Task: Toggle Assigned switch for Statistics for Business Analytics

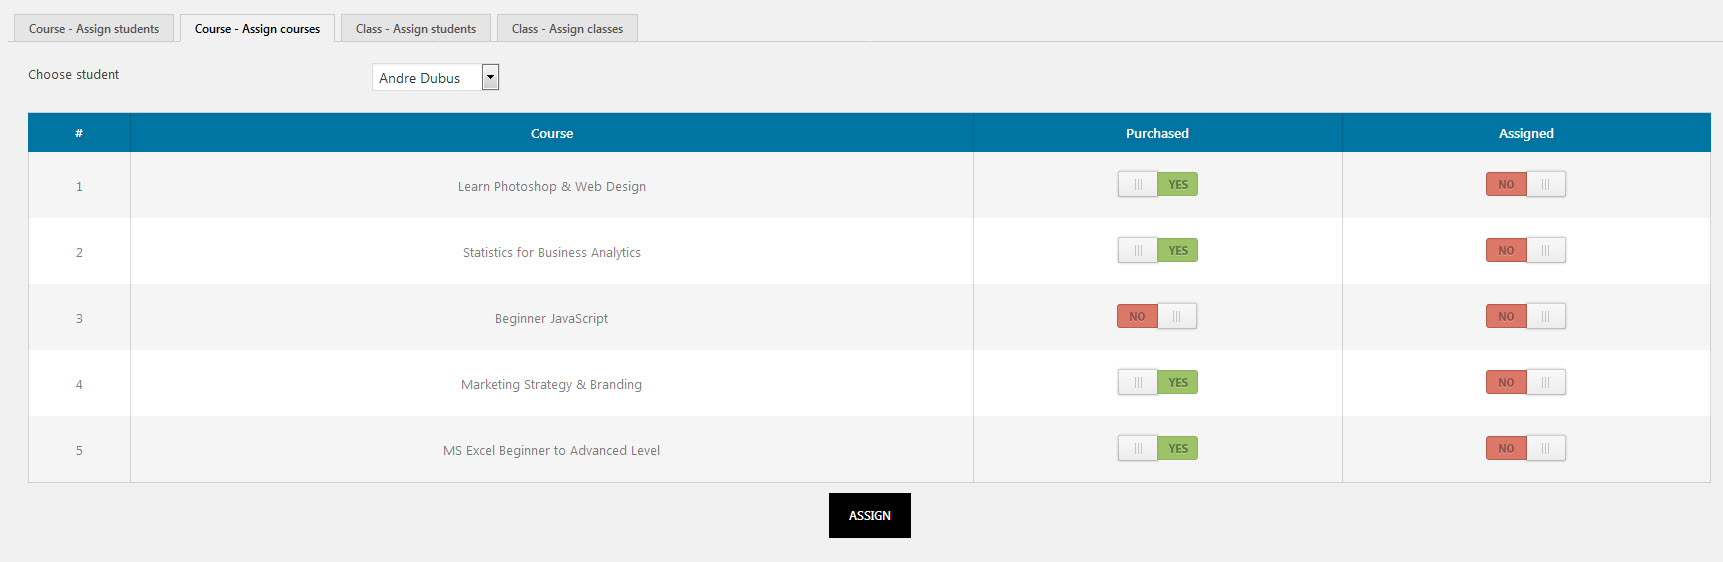Action: point(1525,251)
